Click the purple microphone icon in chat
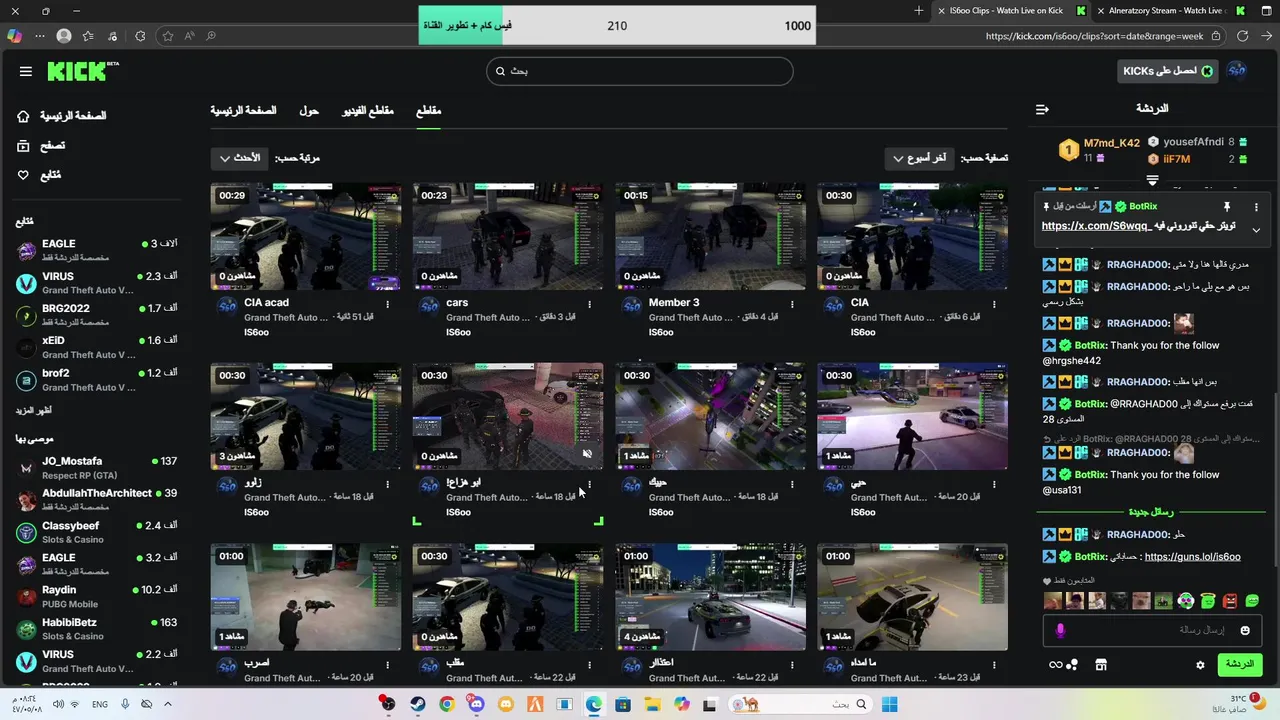The height and width of the screenshot is (720, 1280). (1061, 630)
